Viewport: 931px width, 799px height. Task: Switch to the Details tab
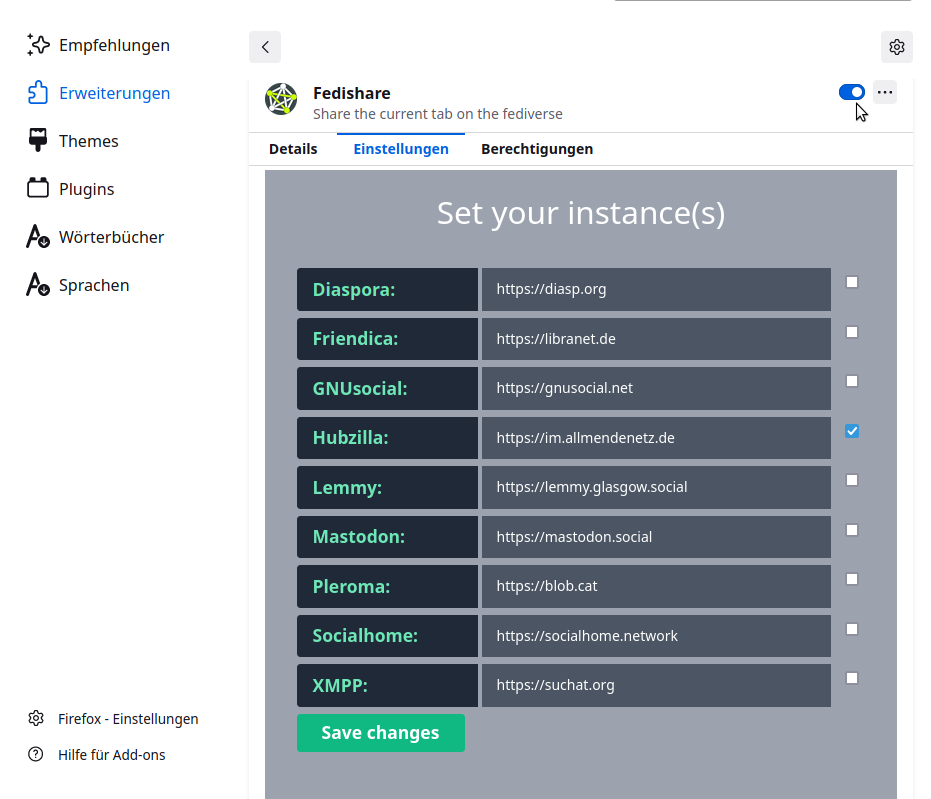pos(293,149)
